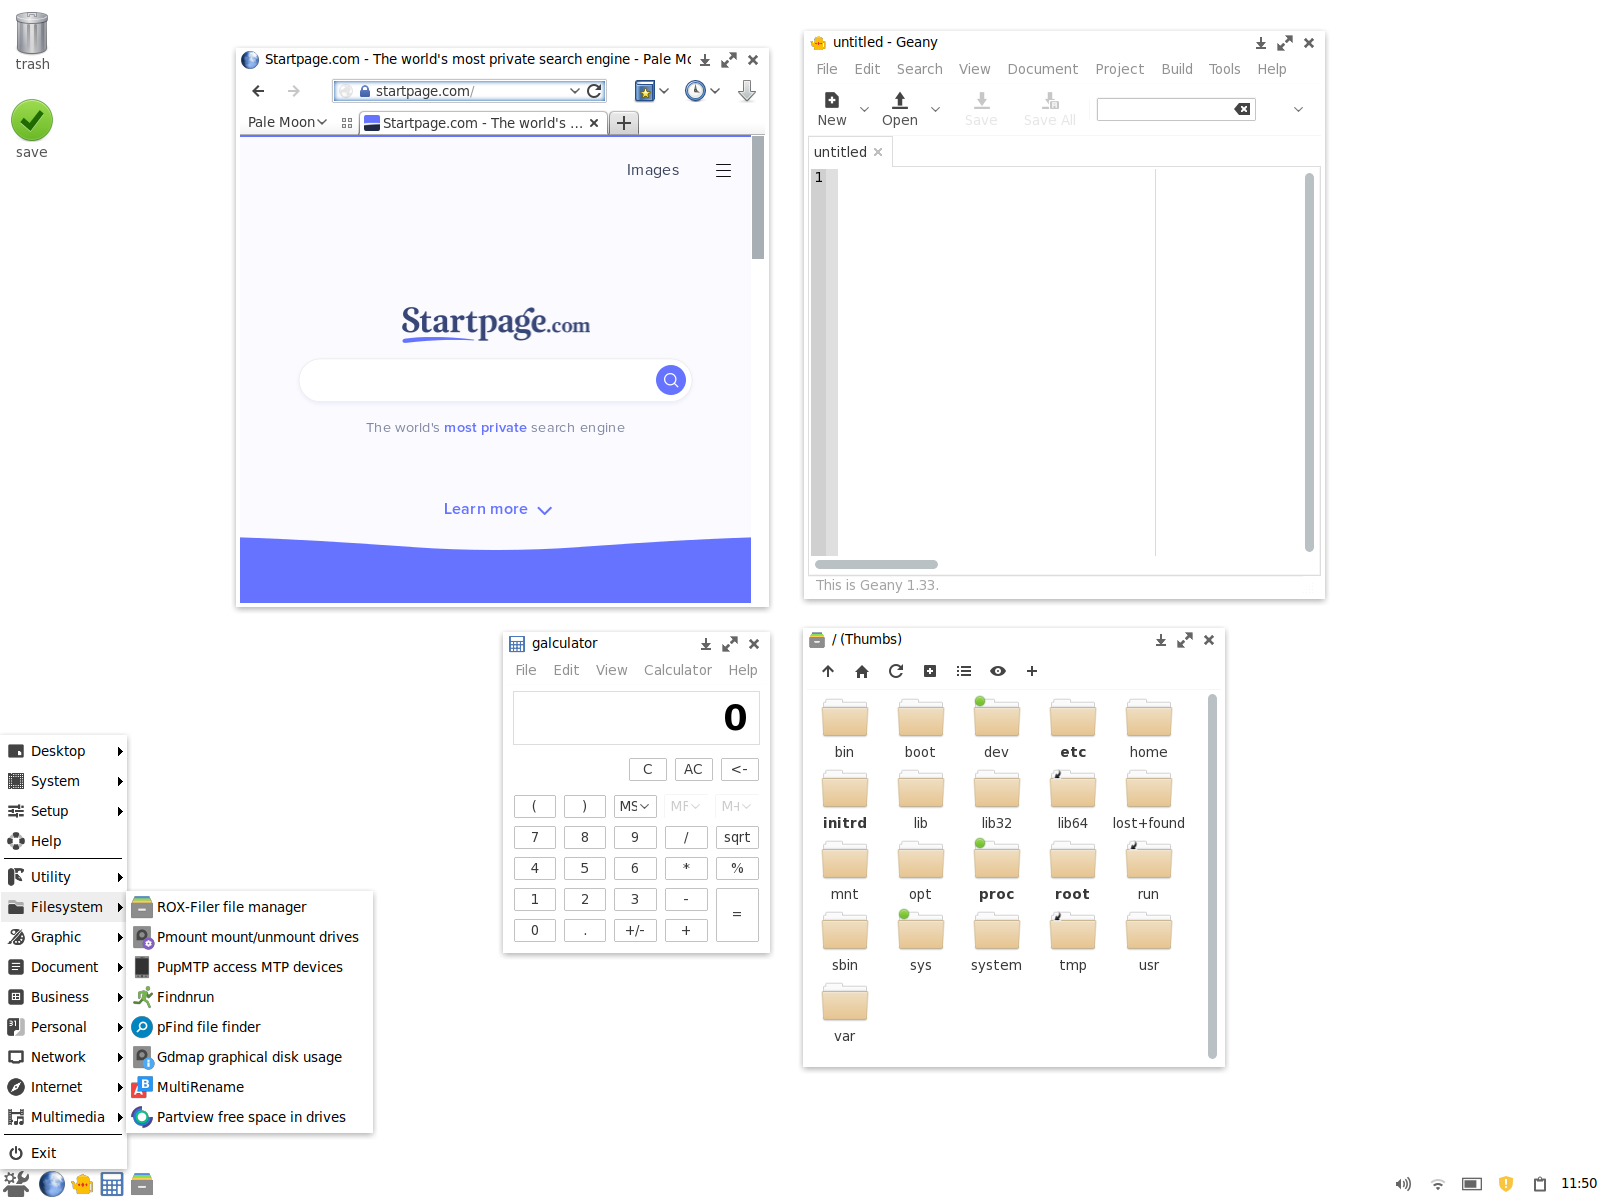1600x1200 pixels.
Task: Click the save desktop icon
Action: point(32,129)
